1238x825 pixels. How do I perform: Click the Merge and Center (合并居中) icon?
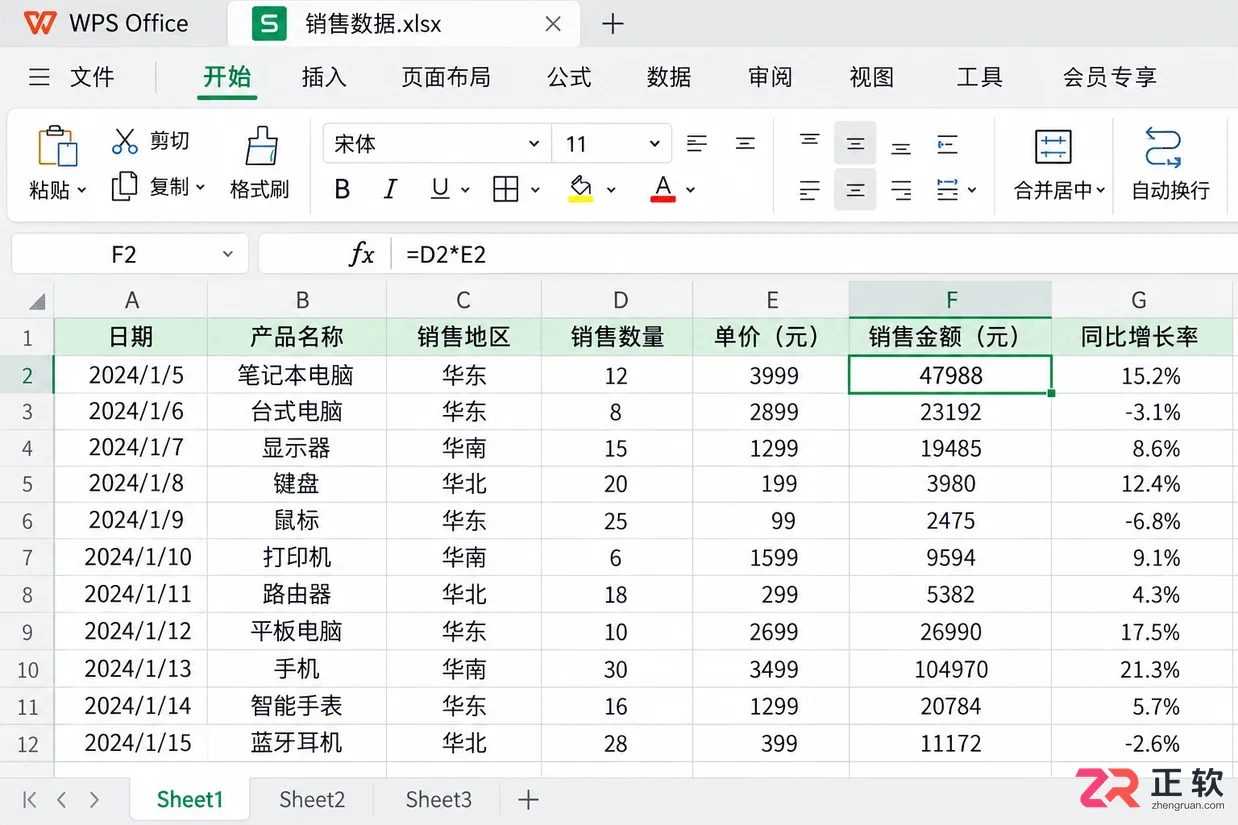pyautogui.click(x=1053, y=146)
